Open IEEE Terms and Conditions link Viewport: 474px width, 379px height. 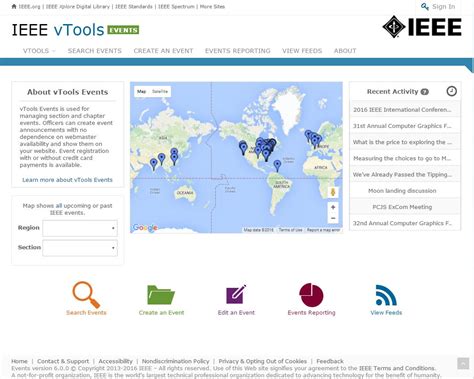397,368
